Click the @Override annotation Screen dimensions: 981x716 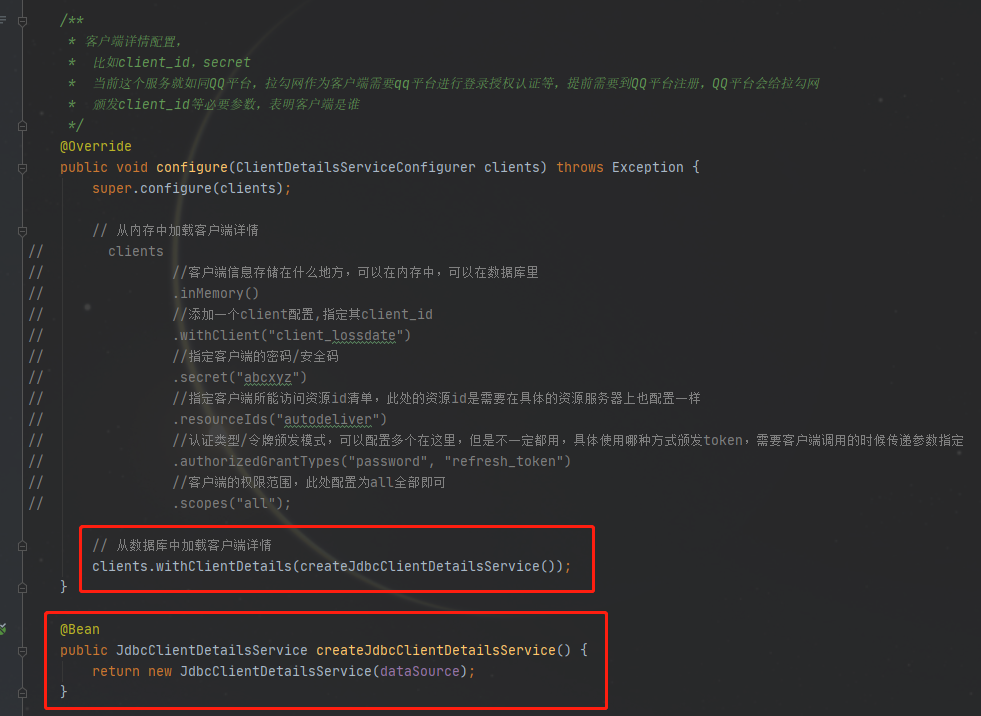click(x=96, y=146)
